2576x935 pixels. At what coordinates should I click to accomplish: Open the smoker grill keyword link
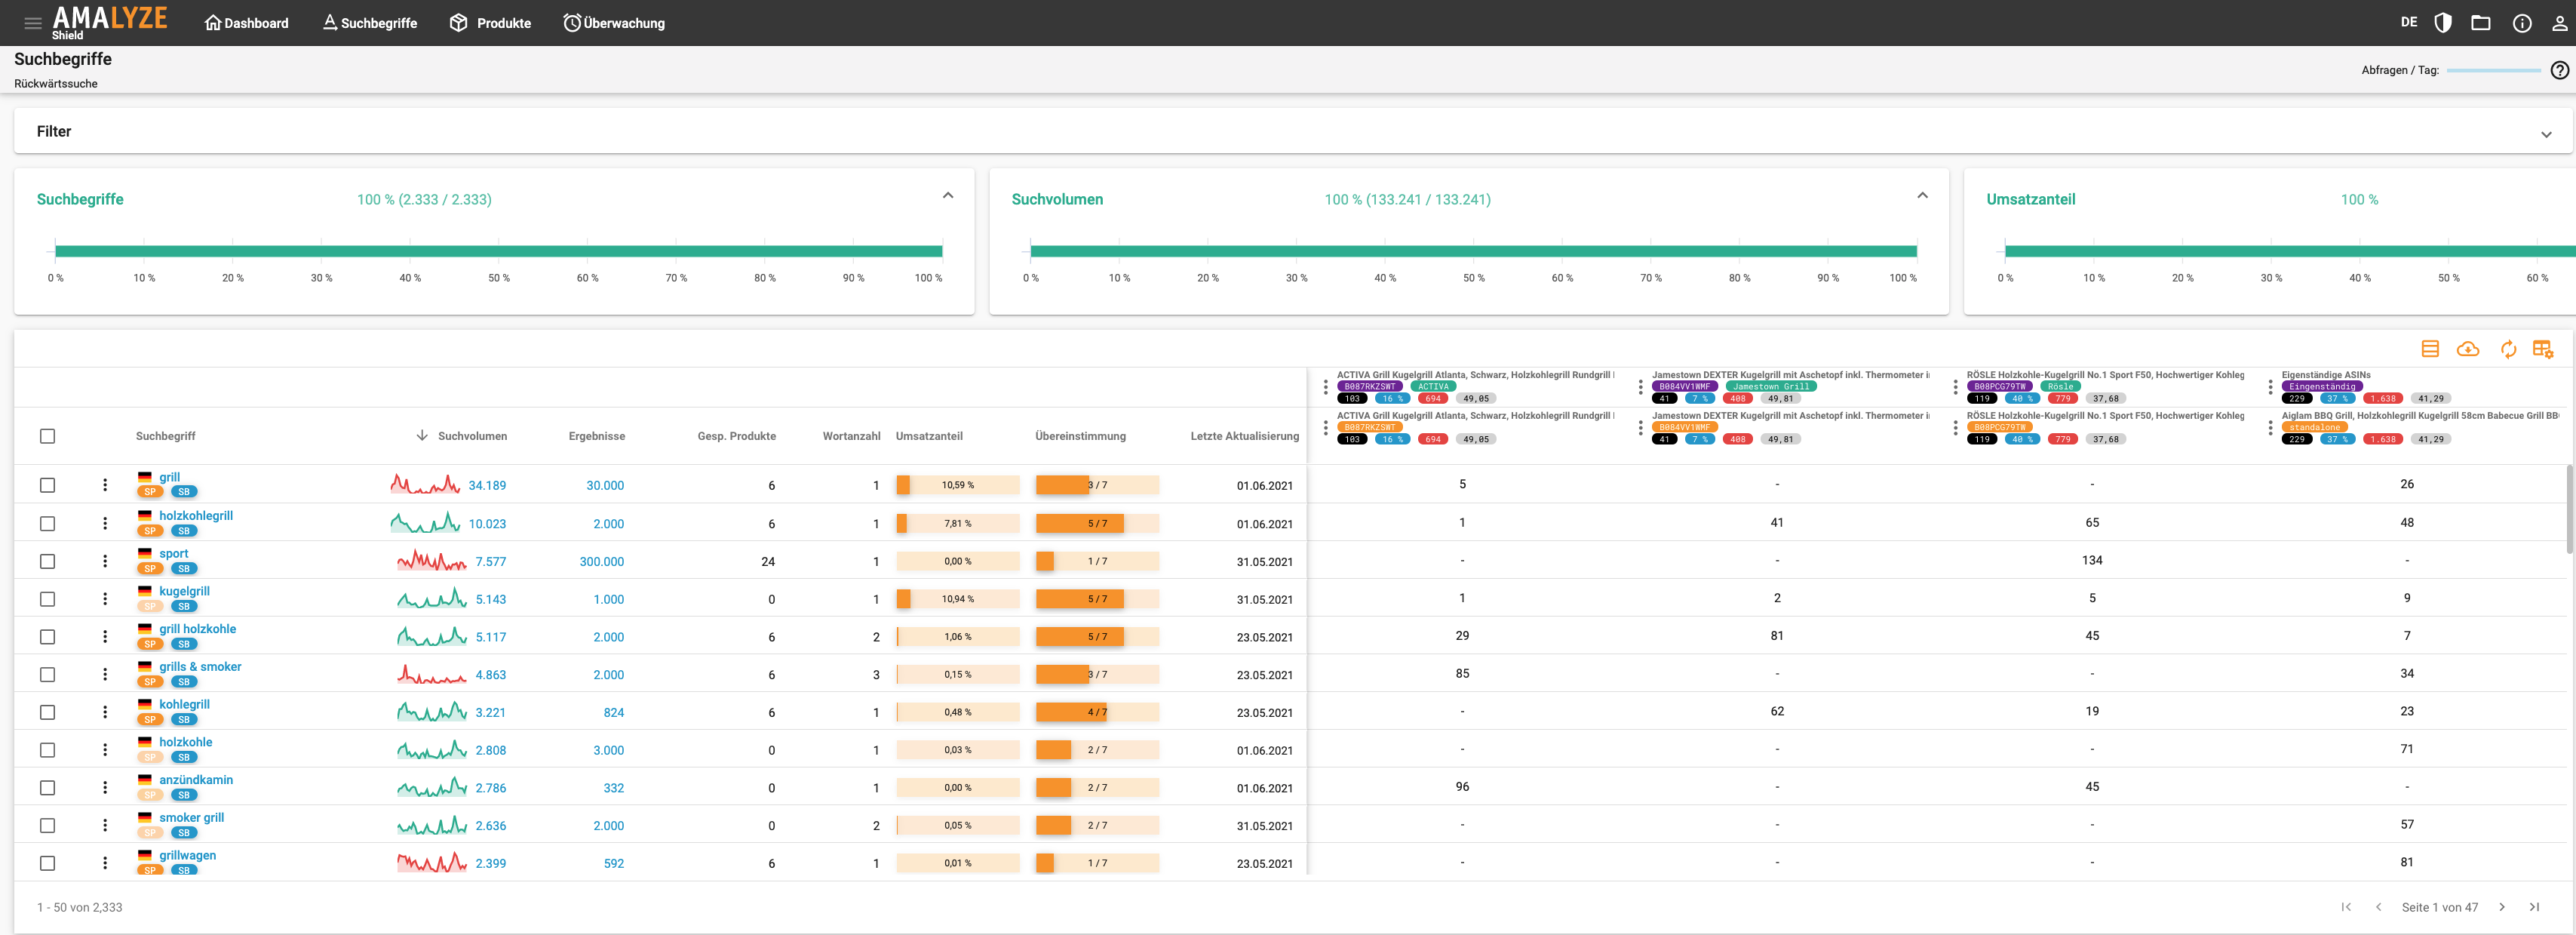(x=192, y=818)
